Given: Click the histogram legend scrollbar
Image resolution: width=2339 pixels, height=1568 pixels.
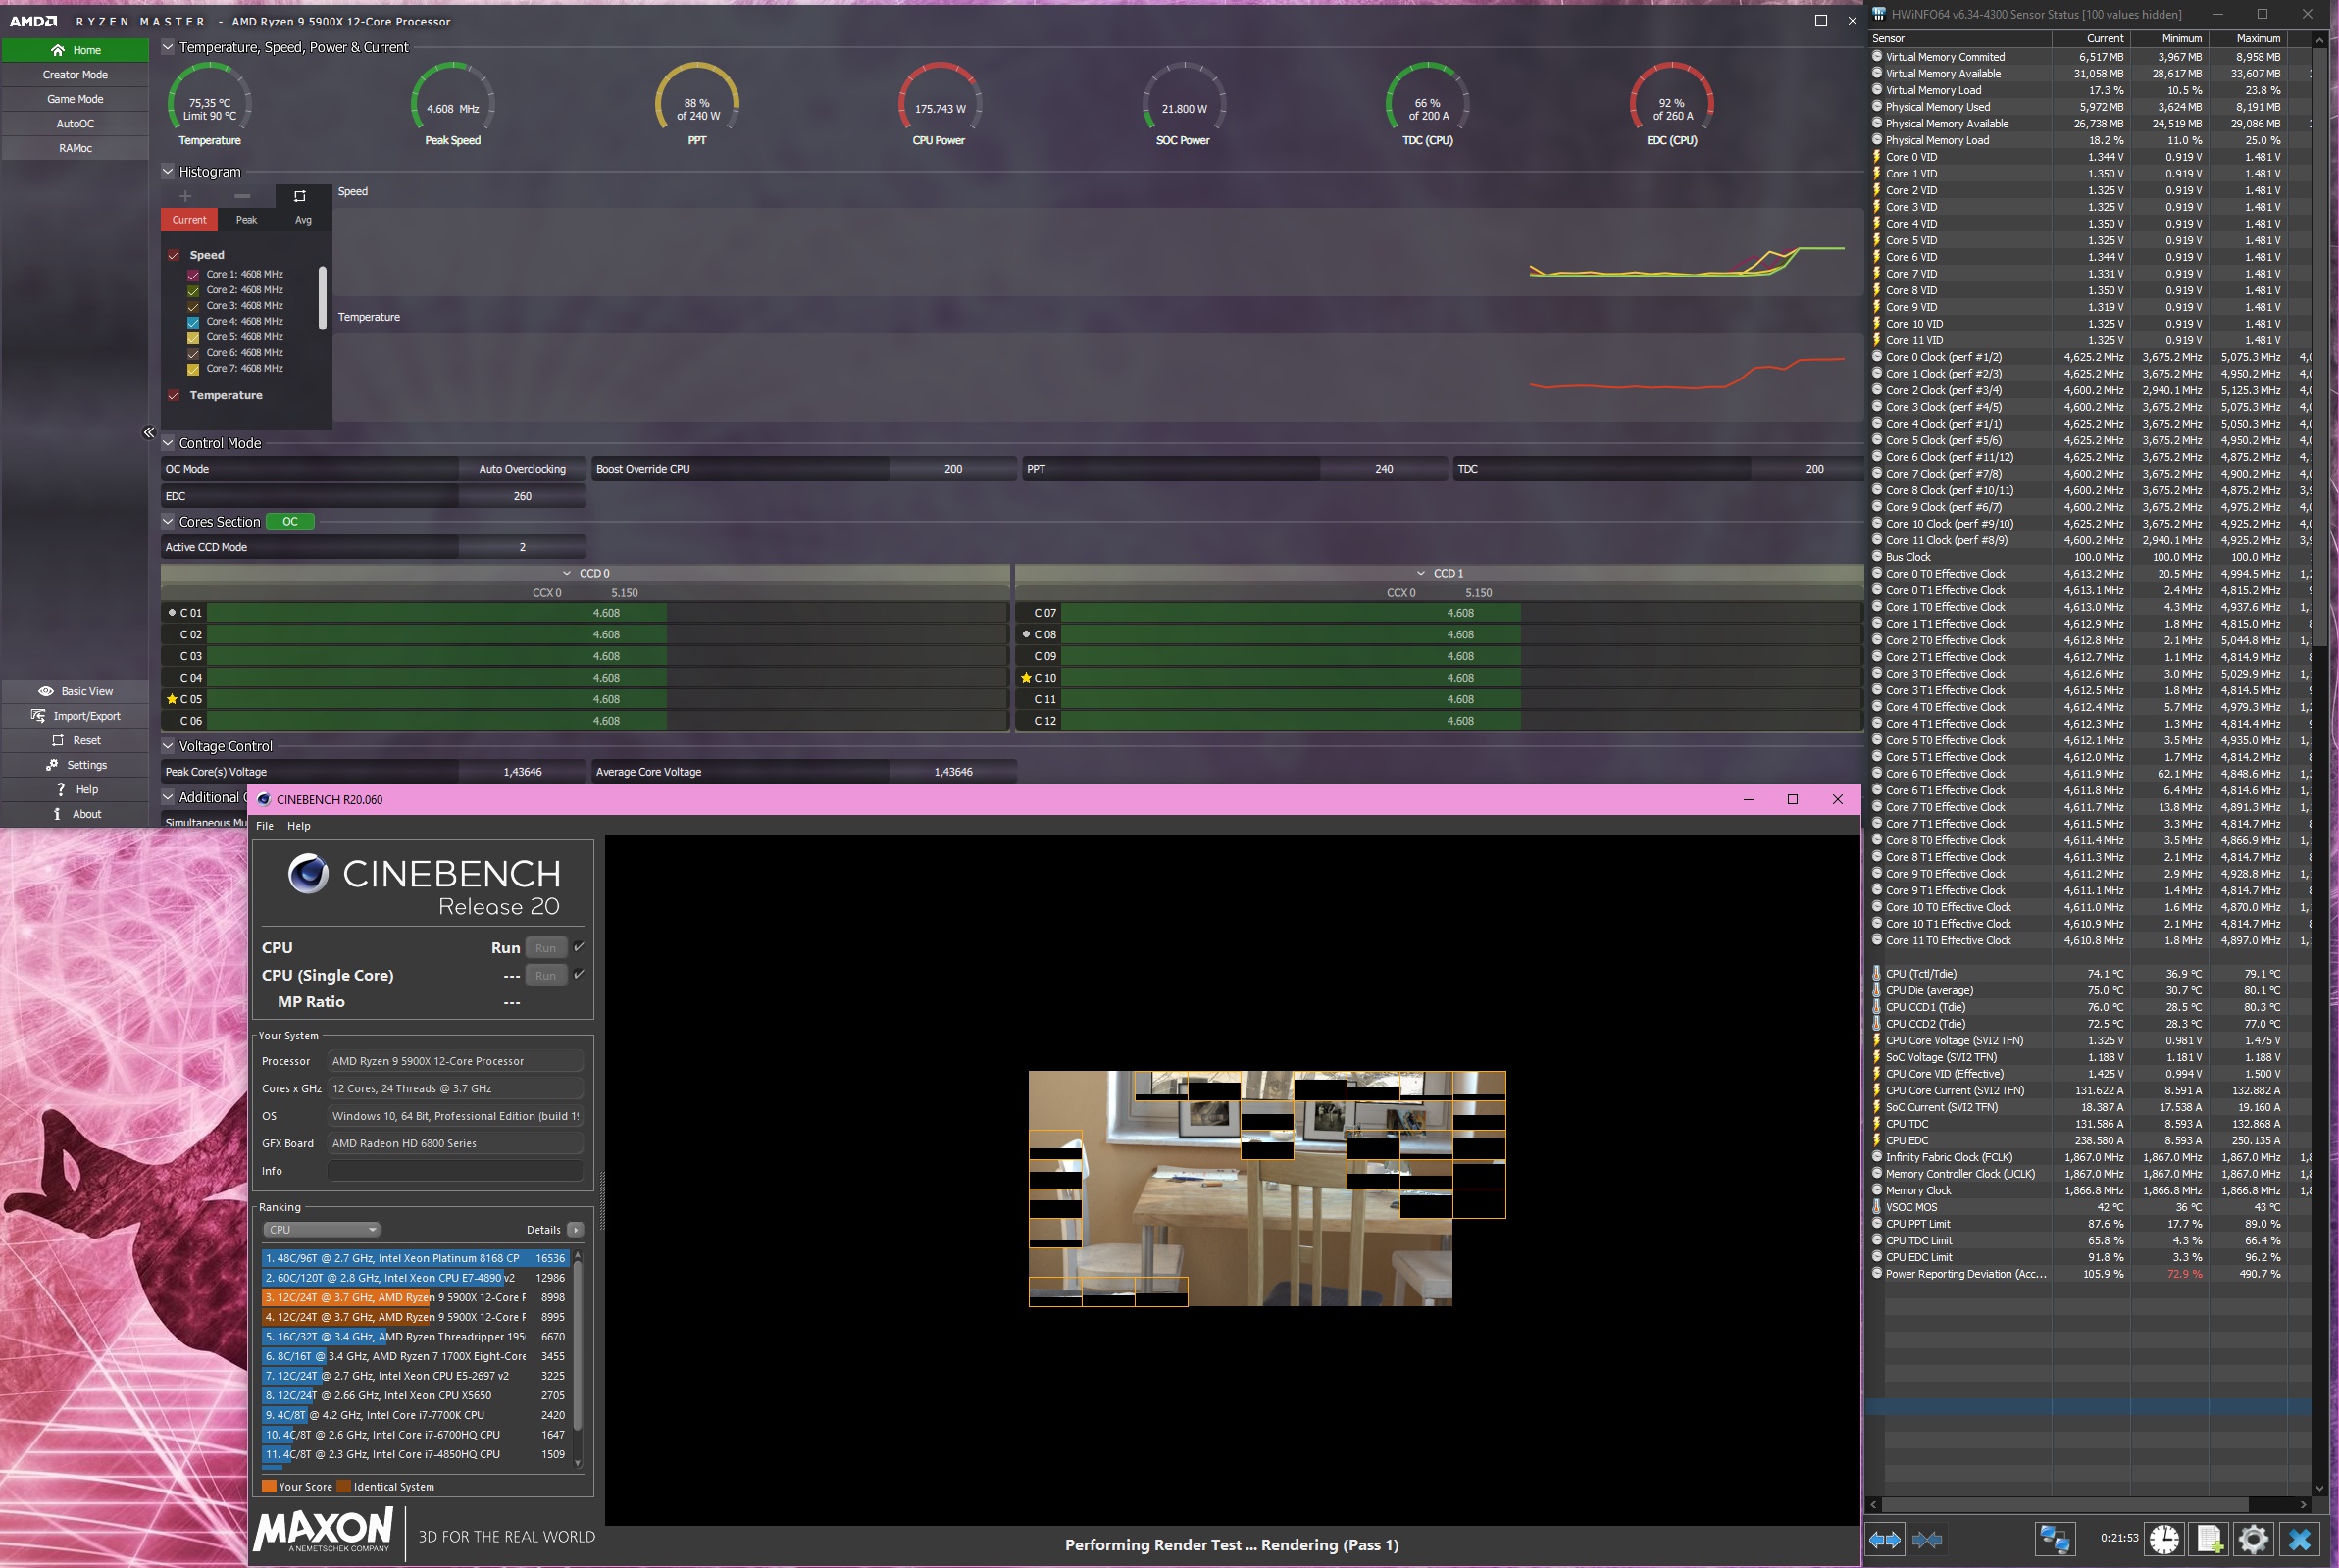Looking at the screenshot, I should [322, 298].
